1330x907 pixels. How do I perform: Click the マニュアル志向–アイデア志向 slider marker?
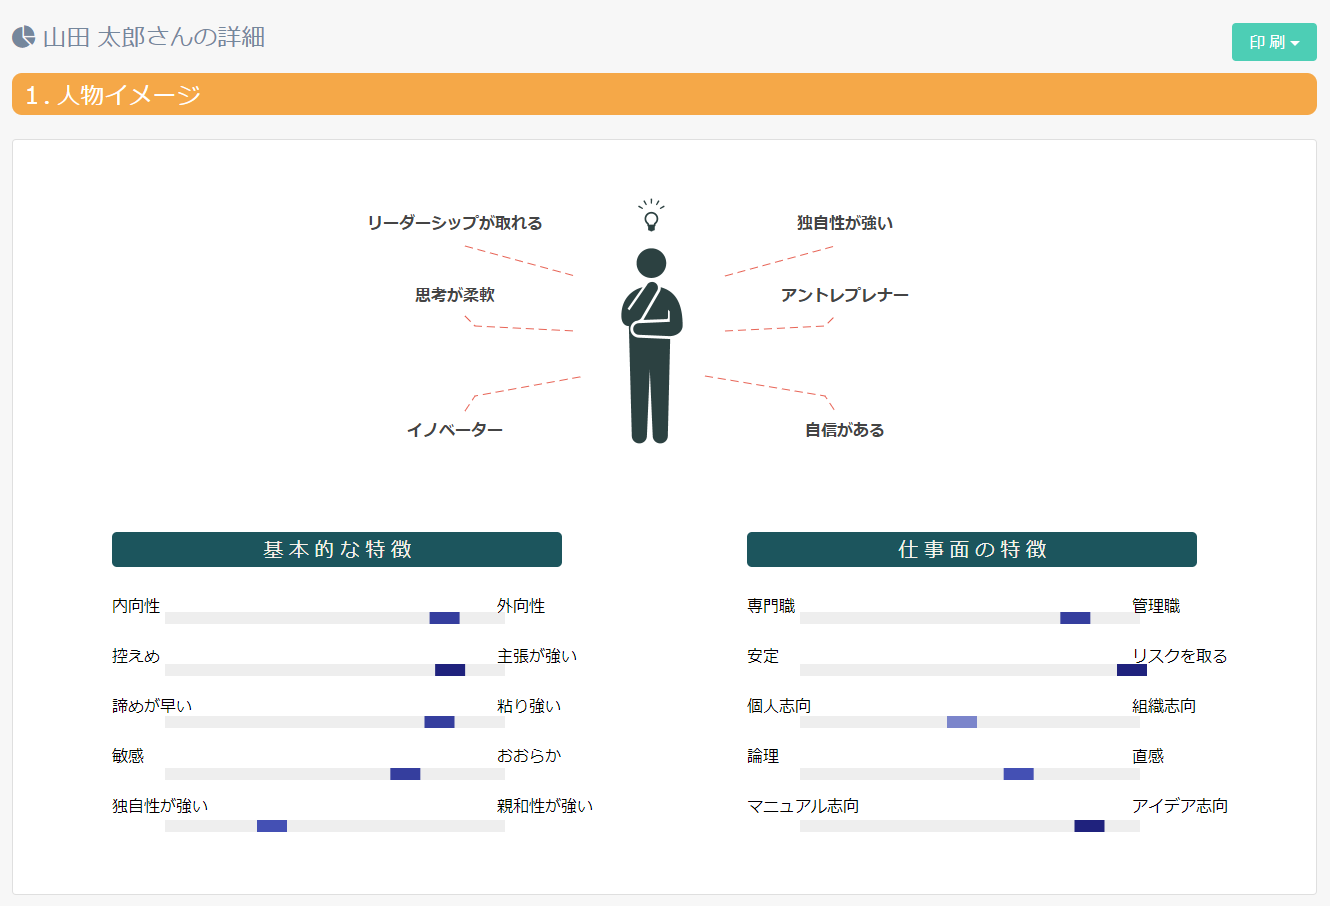click(1089, 826)
